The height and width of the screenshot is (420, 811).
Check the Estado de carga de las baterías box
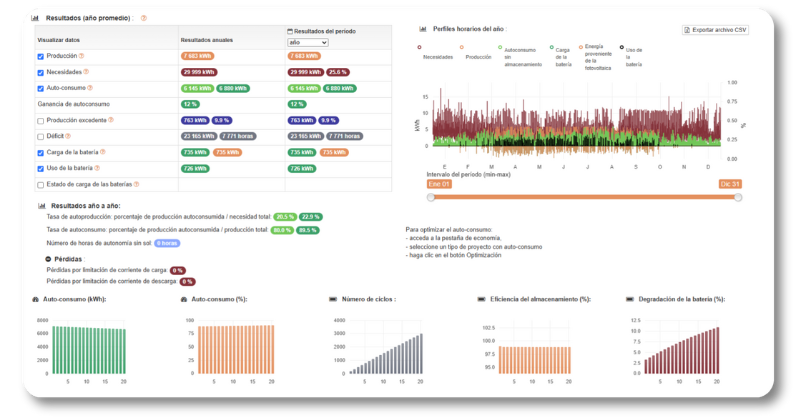(x=41, y=185)
